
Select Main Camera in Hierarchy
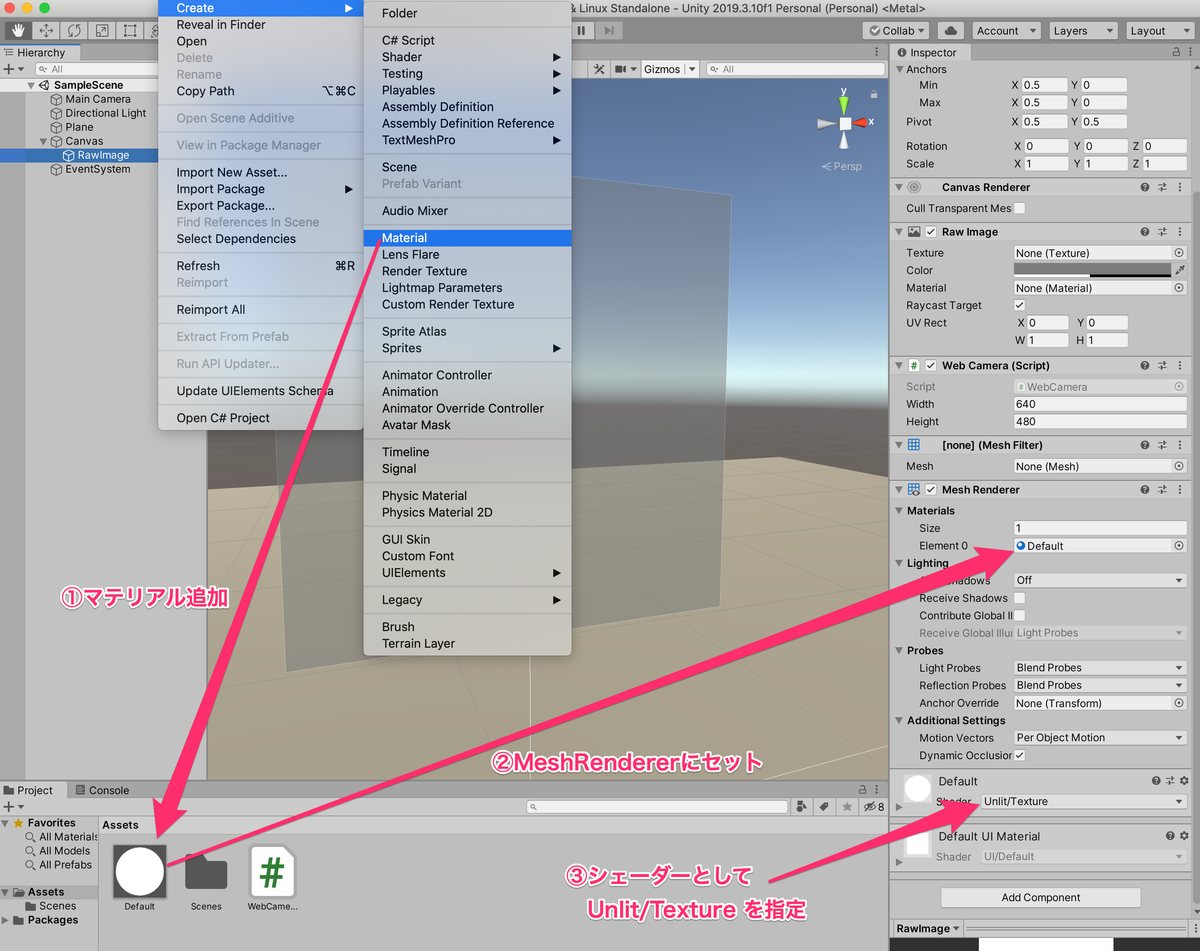[98, 99]
